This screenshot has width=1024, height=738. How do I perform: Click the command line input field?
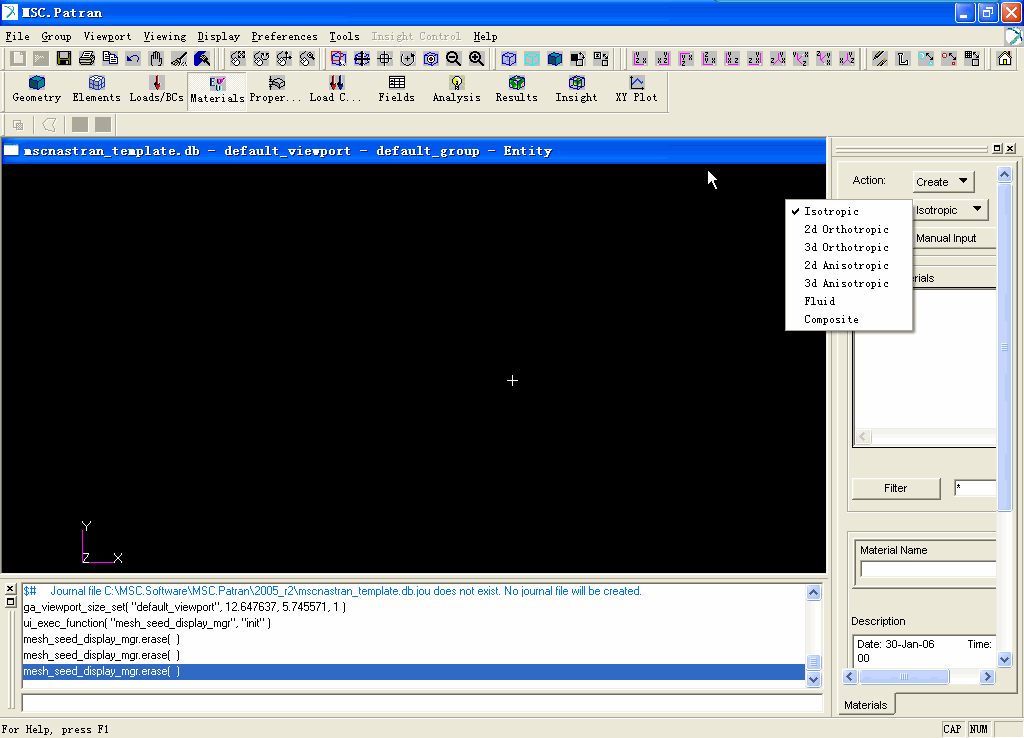(x=422, y=703)
